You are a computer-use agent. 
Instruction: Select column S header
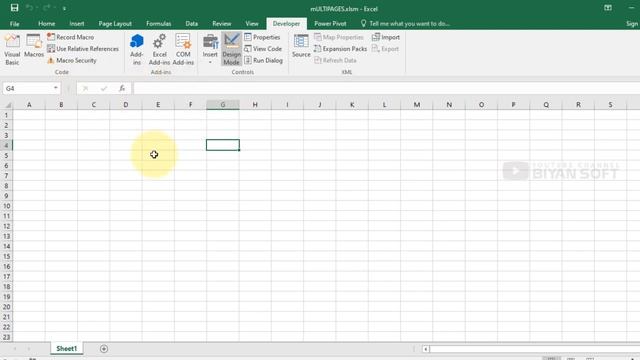[610, 105]
